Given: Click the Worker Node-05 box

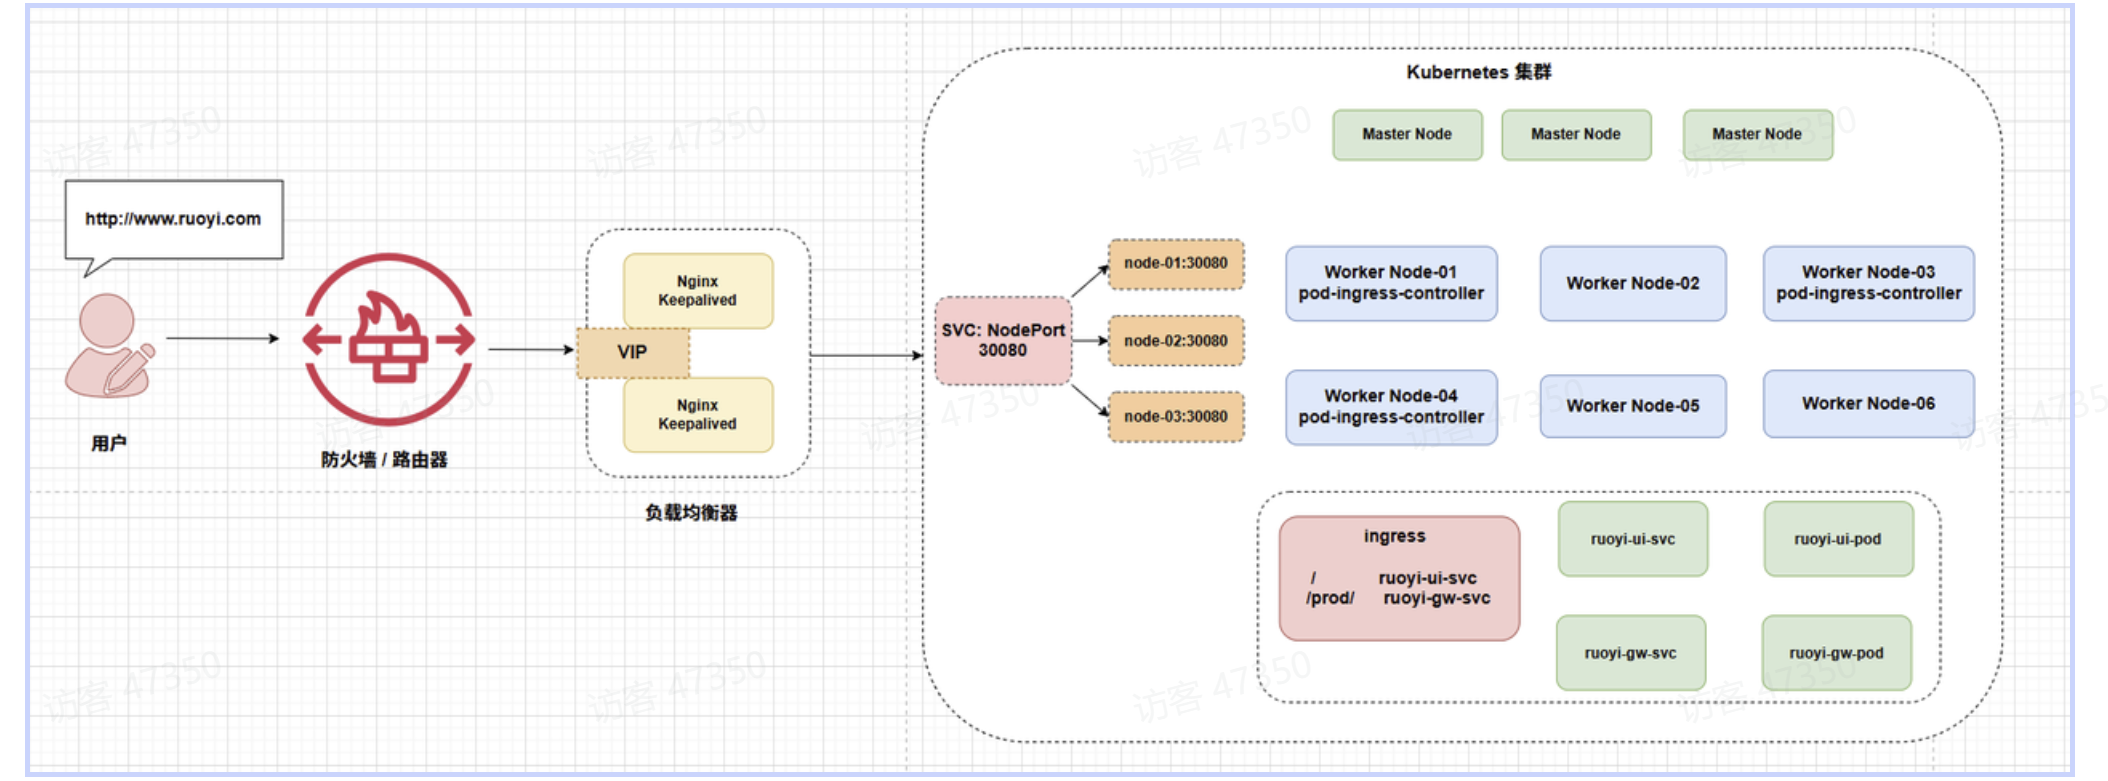Looking at the screenshot, I should (x=1632, y=406).
